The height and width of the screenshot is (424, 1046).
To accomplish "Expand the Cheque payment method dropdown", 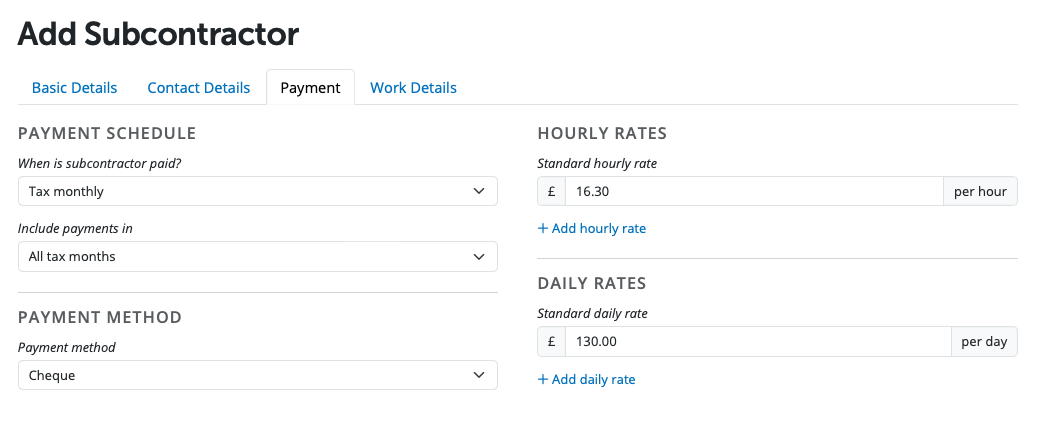I will point(257,375).
